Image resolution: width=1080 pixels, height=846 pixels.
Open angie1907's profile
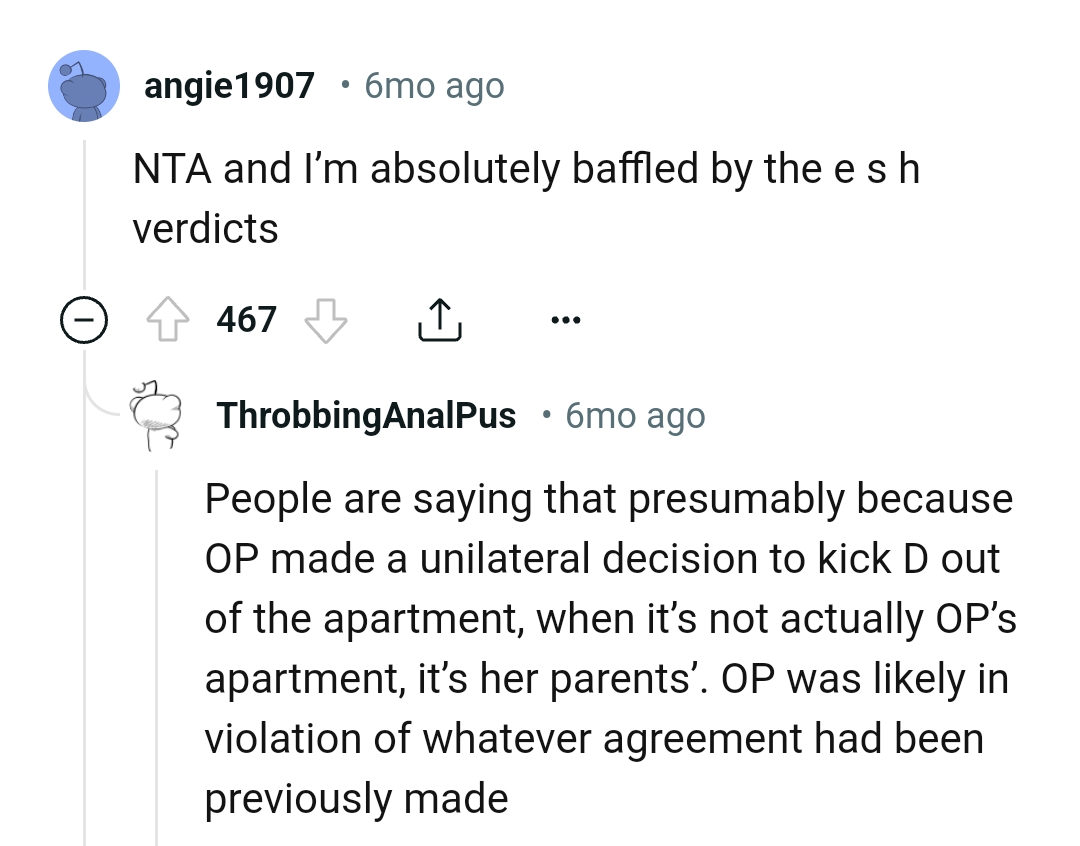(229, 85)
